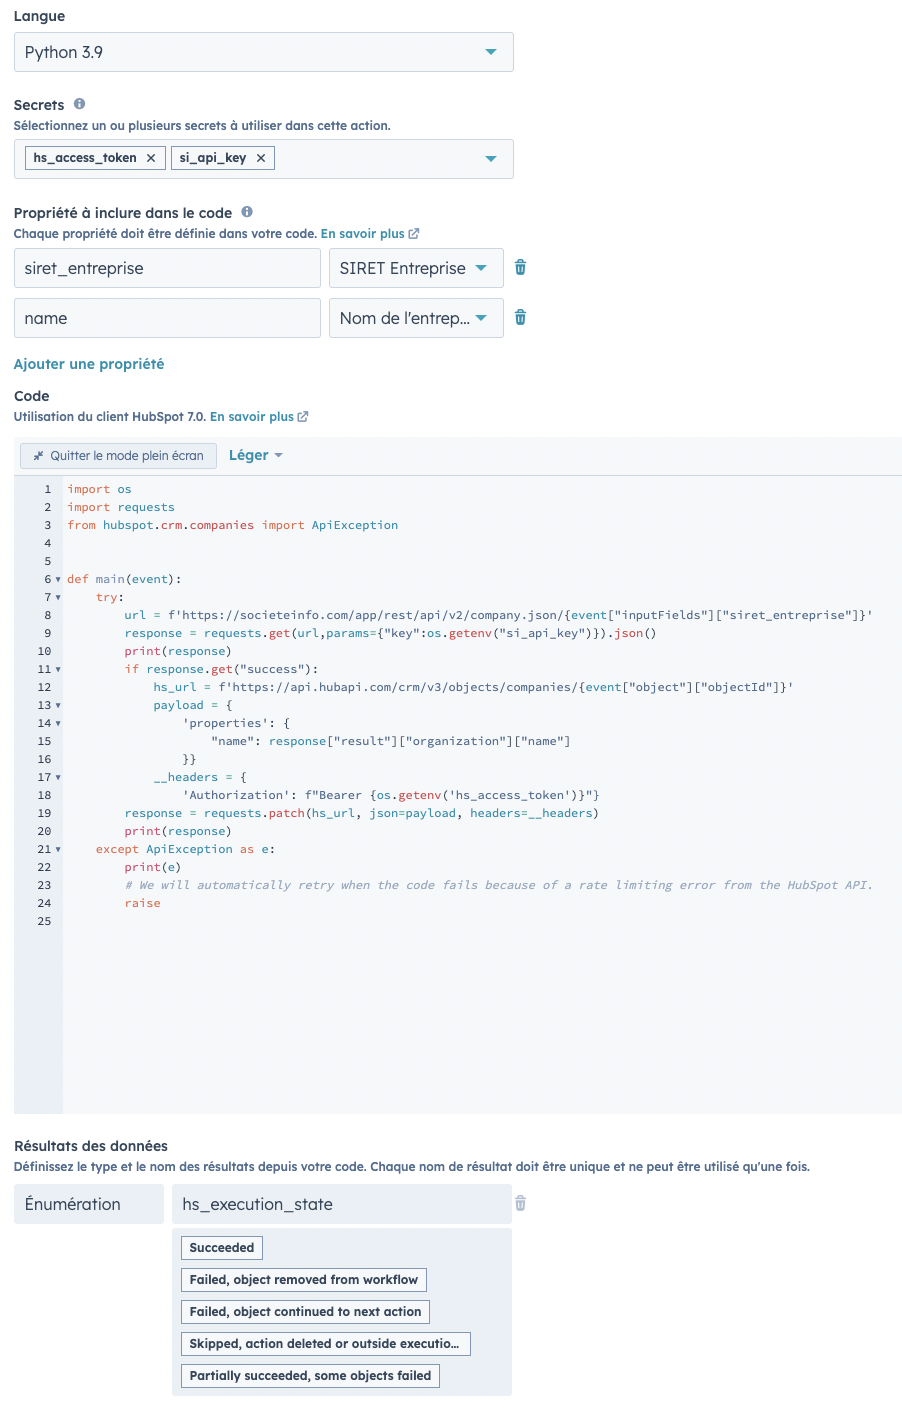This screenshot has width=902, height=1412.
Task: Delete the name property row
Action: 520,317
